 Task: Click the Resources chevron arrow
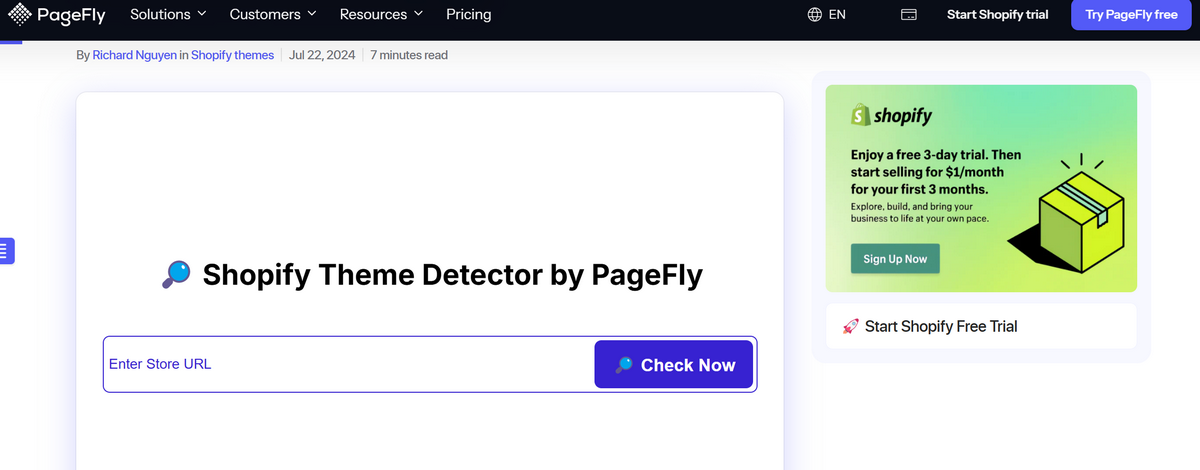418,14
